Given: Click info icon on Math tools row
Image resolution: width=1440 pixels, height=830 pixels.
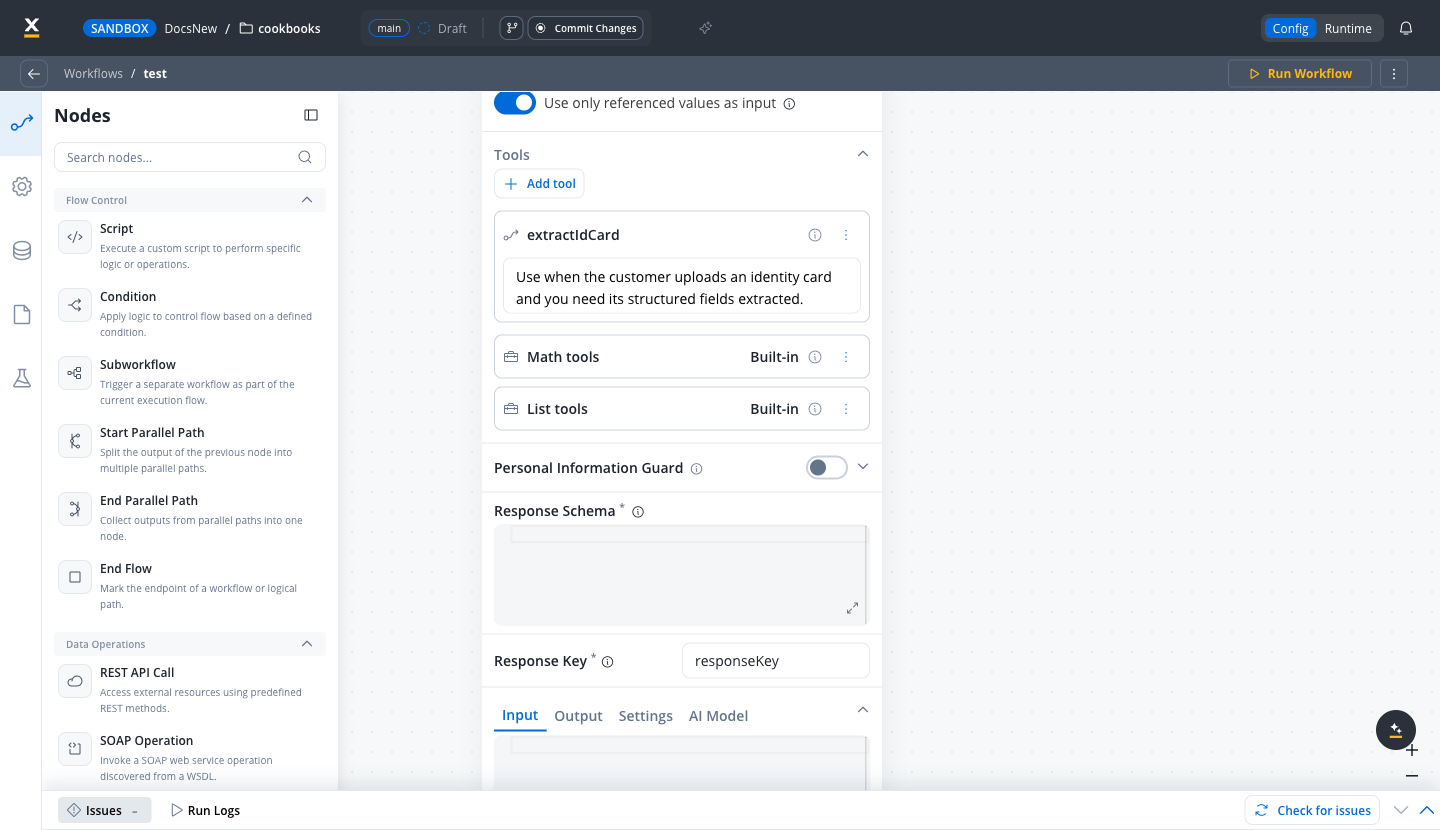Looking at the screenshot, I should (x=815, y=357).
